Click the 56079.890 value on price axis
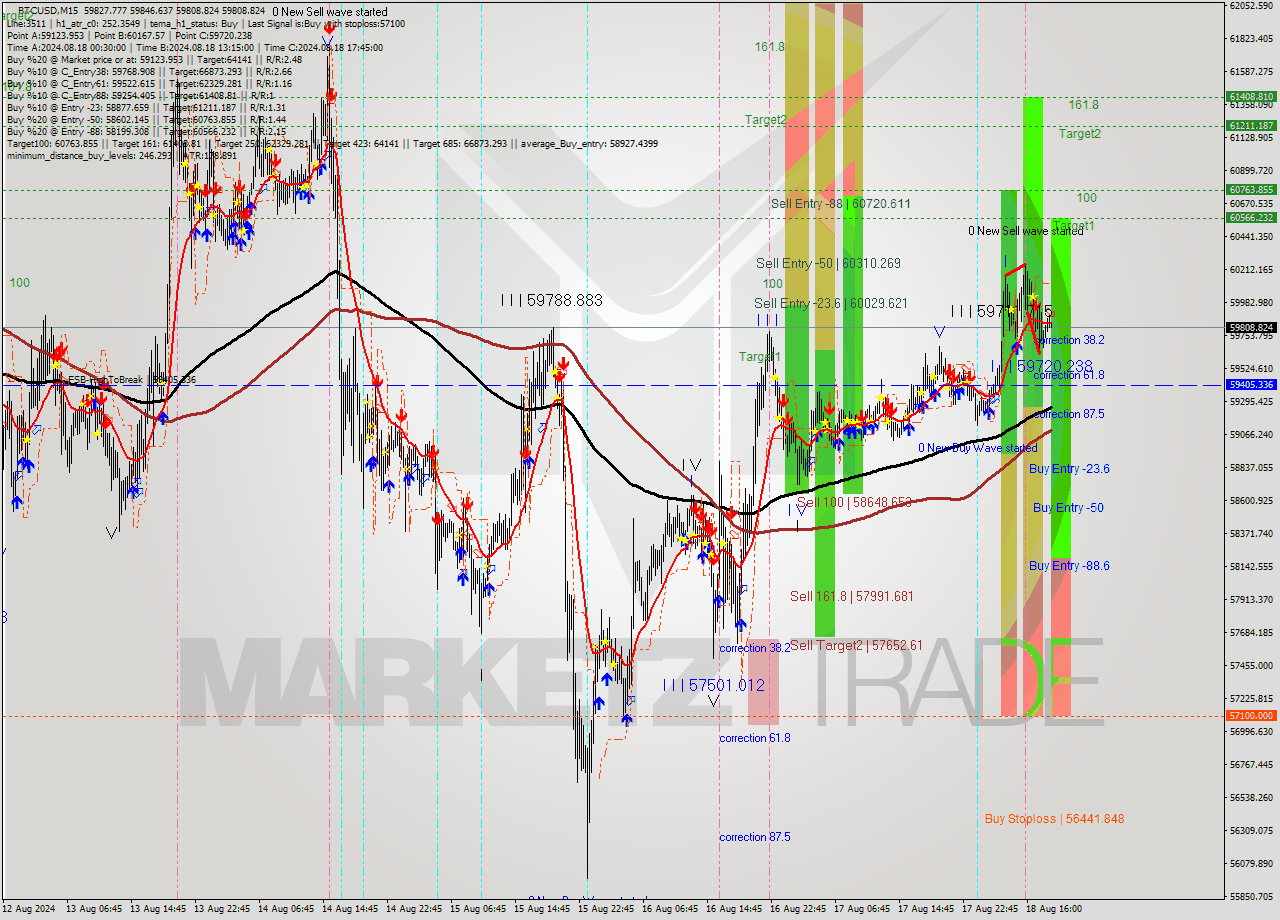The width and height of the screenshot is (1280, 920). tap(1250, 863)
